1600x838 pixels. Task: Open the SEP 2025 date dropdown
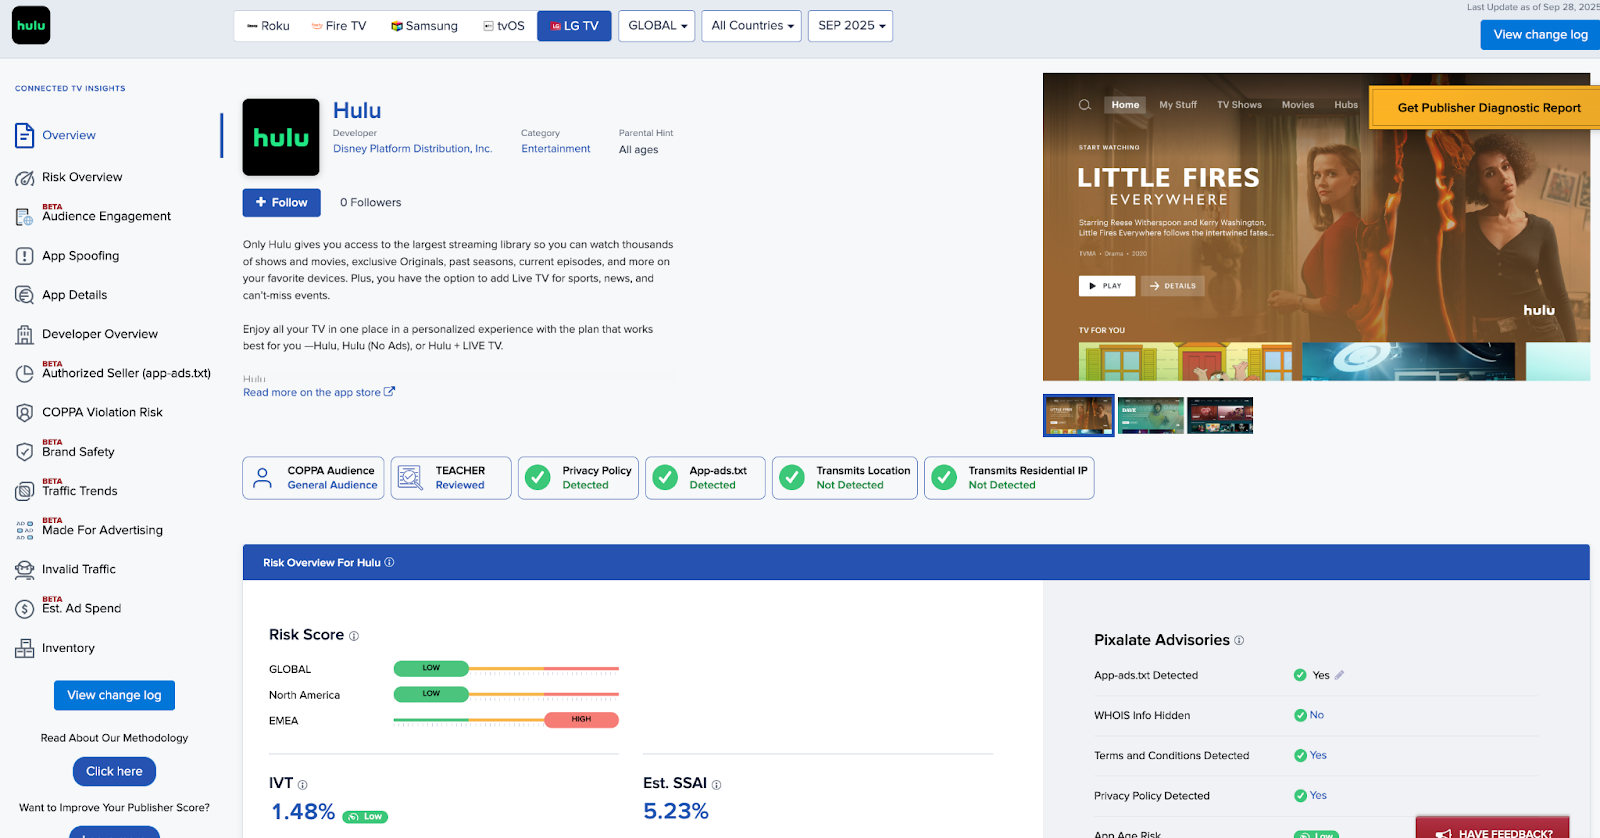(851, 26)
